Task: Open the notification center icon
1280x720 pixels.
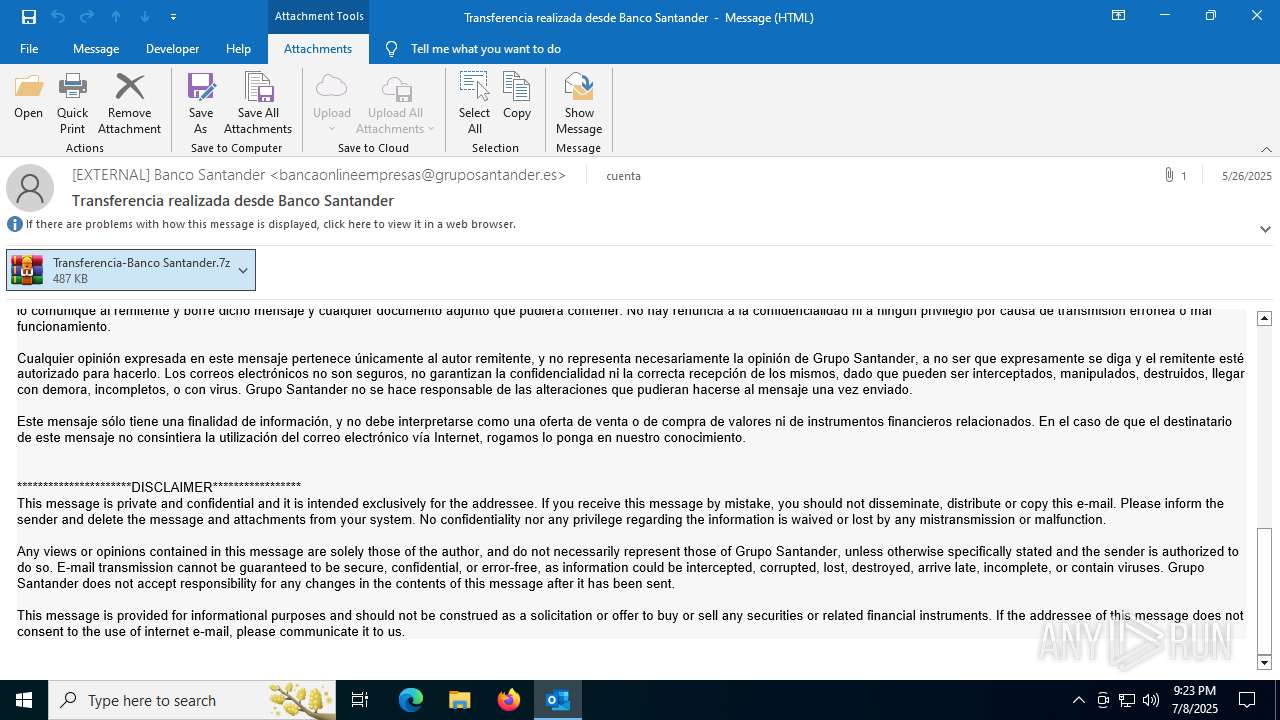Action: 1246,700
